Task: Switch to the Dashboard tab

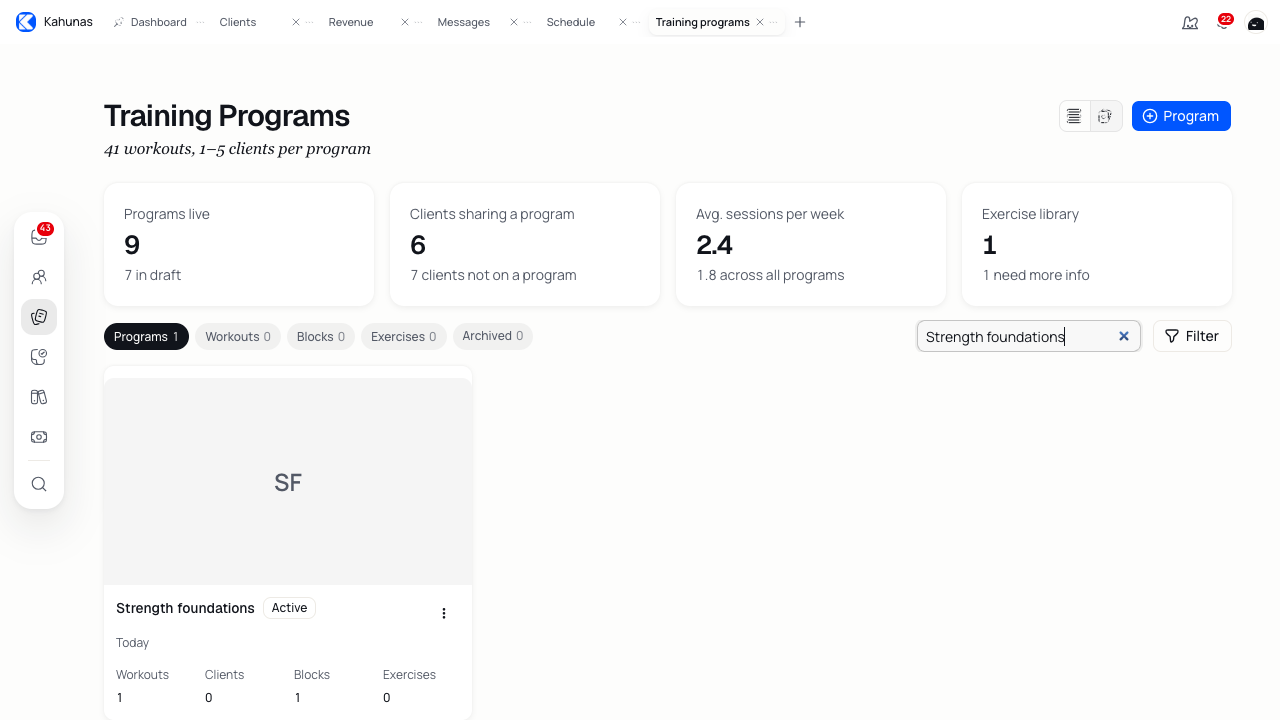Action: (158, 22)
